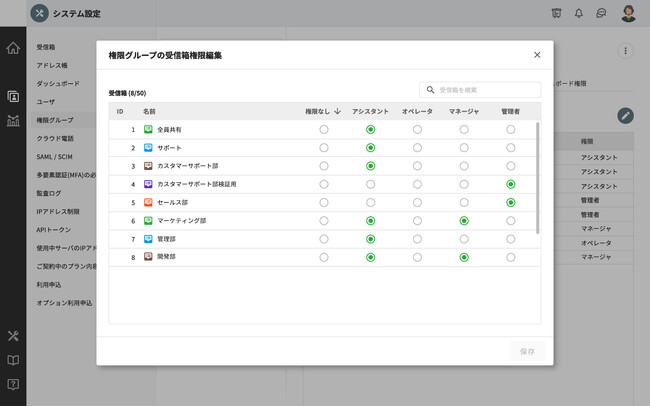Click the home icon in left sidebar
This screenshot has width=650, height=407.
point(13,48)
